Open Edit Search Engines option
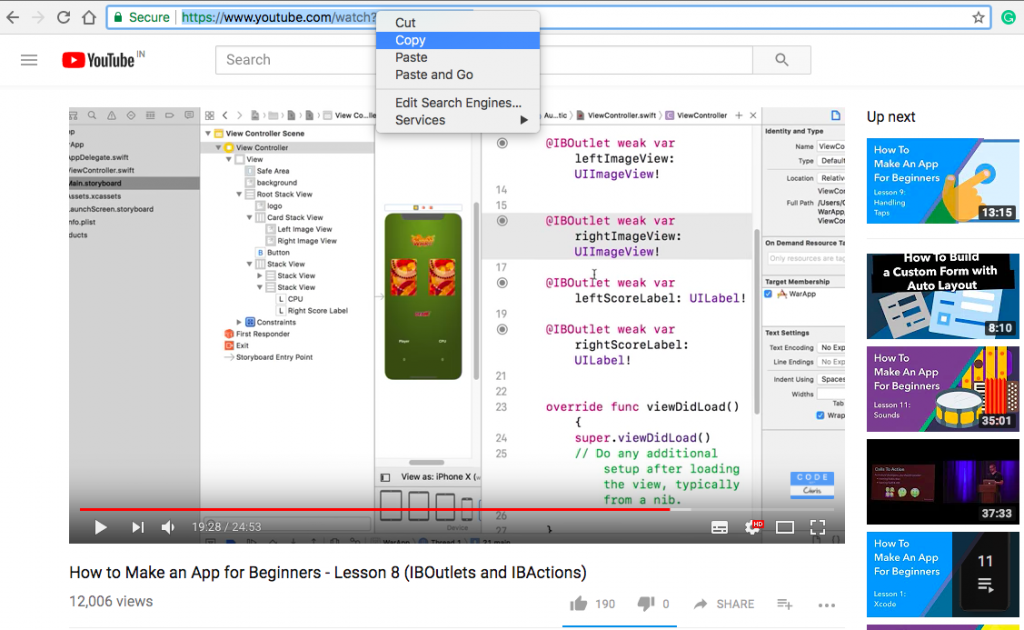This screenshot has height=630, width=1024. click(x=458, y=102)
